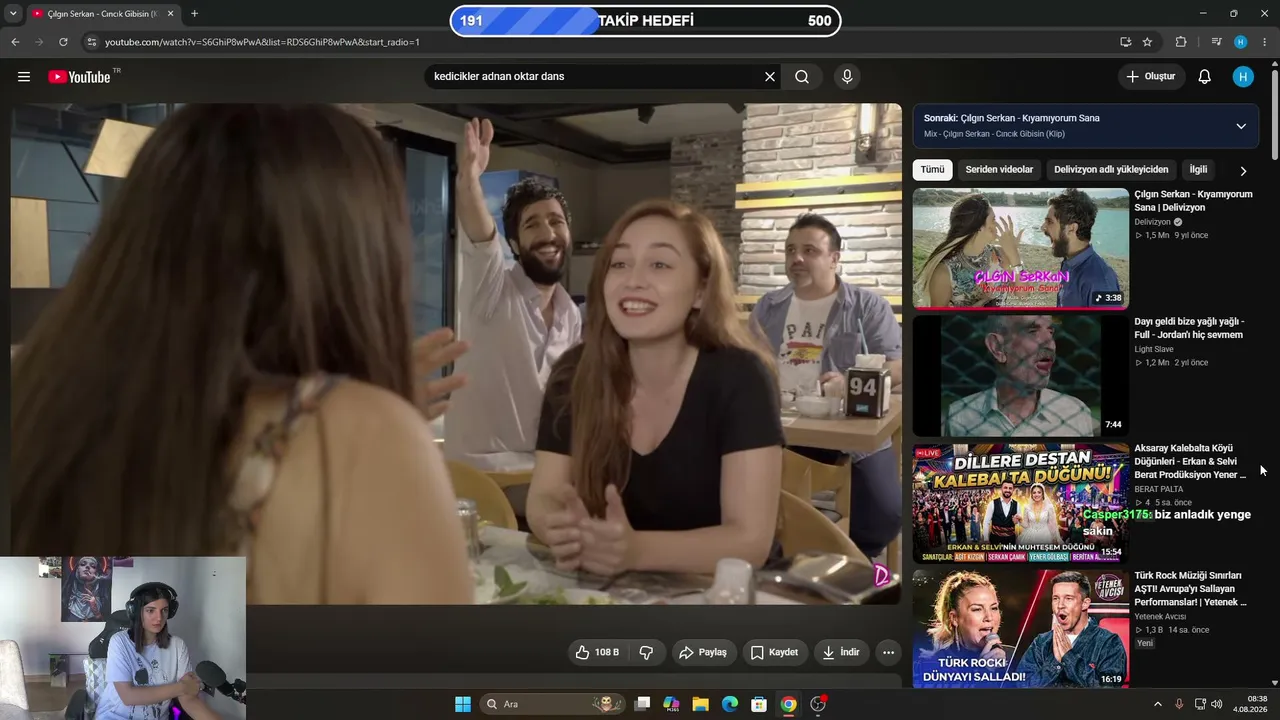Image resolution: width=1280 pixels, height=720 pixels.
Task: Open Türk Rock'ı Dünyayı Salladı thumbnail
Action: (1020, 630)
